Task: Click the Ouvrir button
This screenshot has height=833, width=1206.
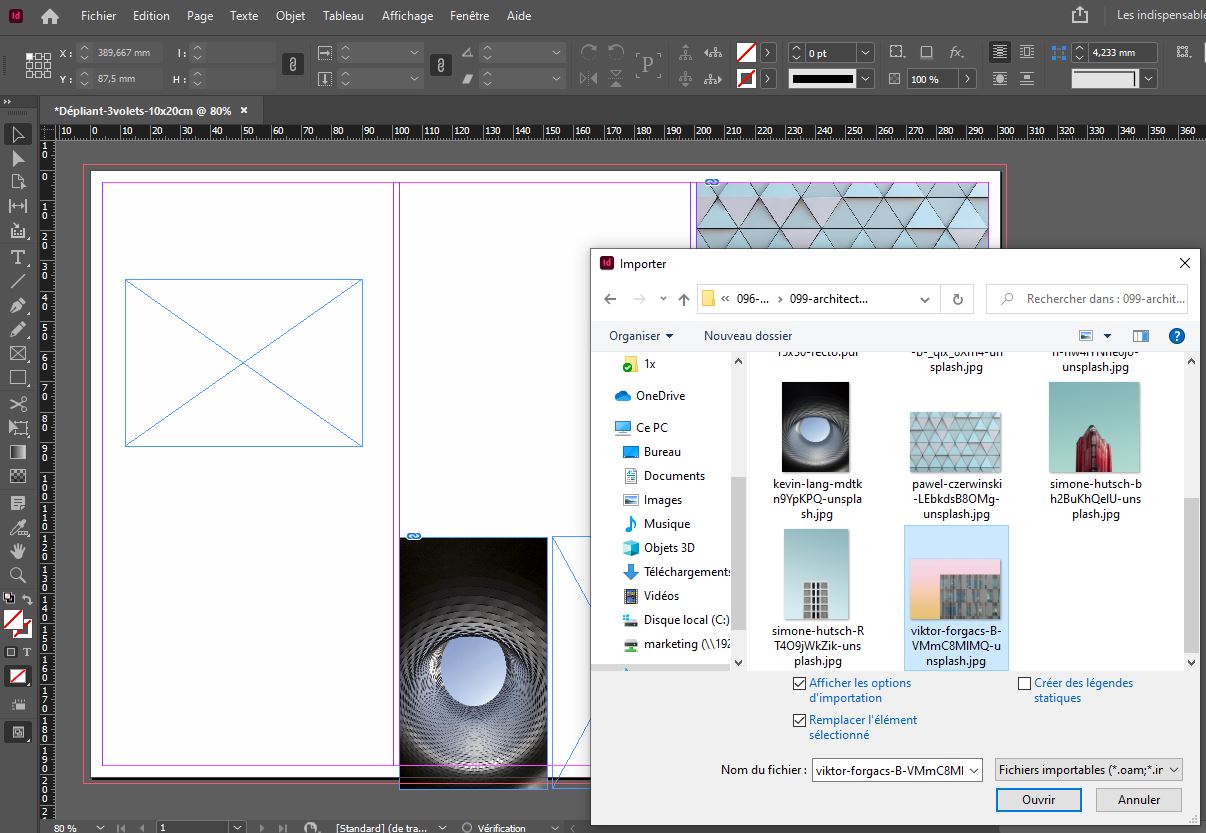Action: 1039,800
